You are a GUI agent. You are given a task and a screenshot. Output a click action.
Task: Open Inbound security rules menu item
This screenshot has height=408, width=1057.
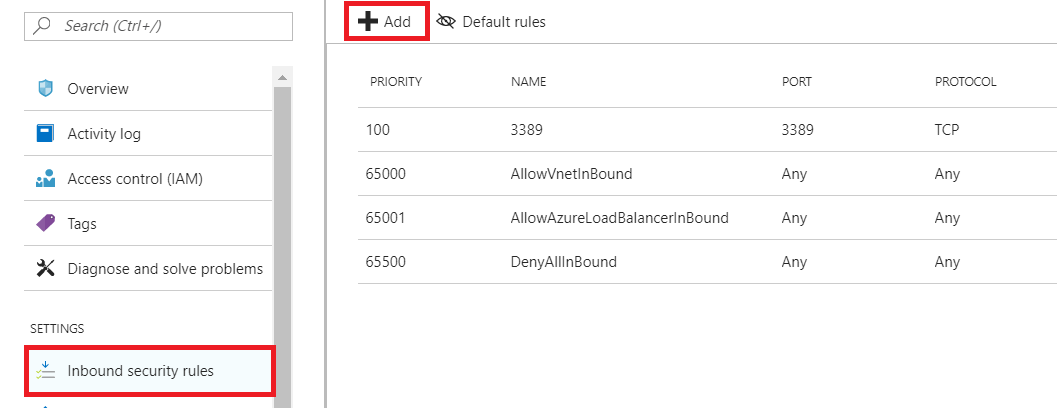pos(140,371)
